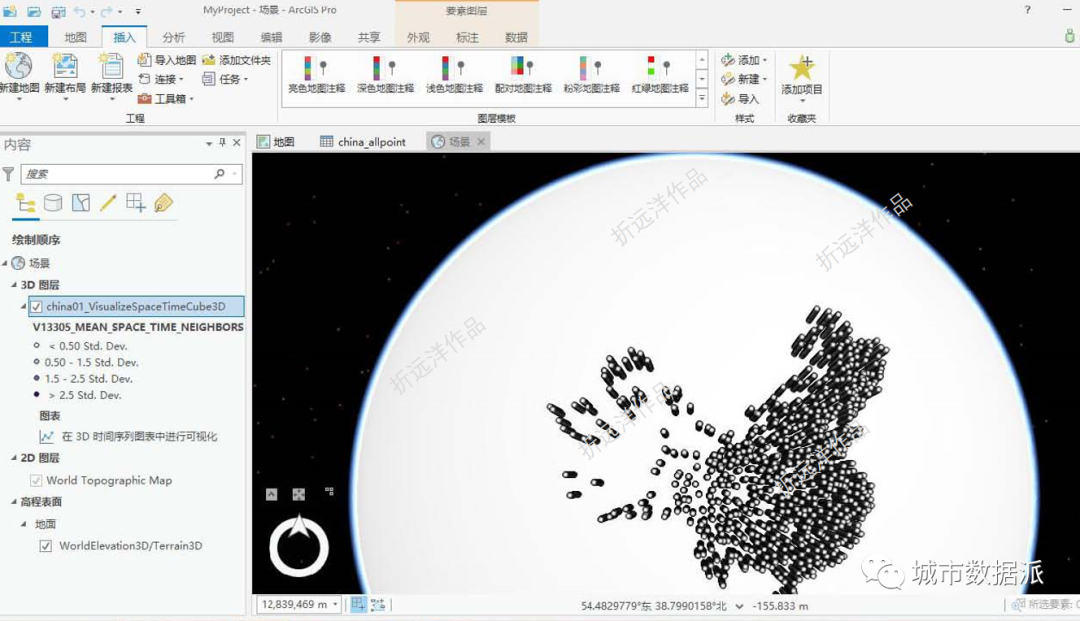Click the Contents pane search field
Image resolution: width=1080 pixels, height=621 pixels.
coord(131,173)
